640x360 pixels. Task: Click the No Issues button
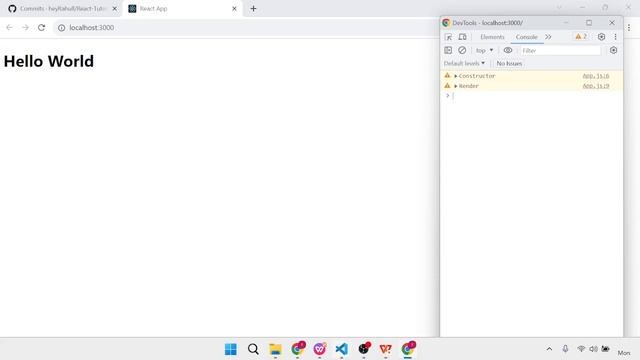(509, 64)
